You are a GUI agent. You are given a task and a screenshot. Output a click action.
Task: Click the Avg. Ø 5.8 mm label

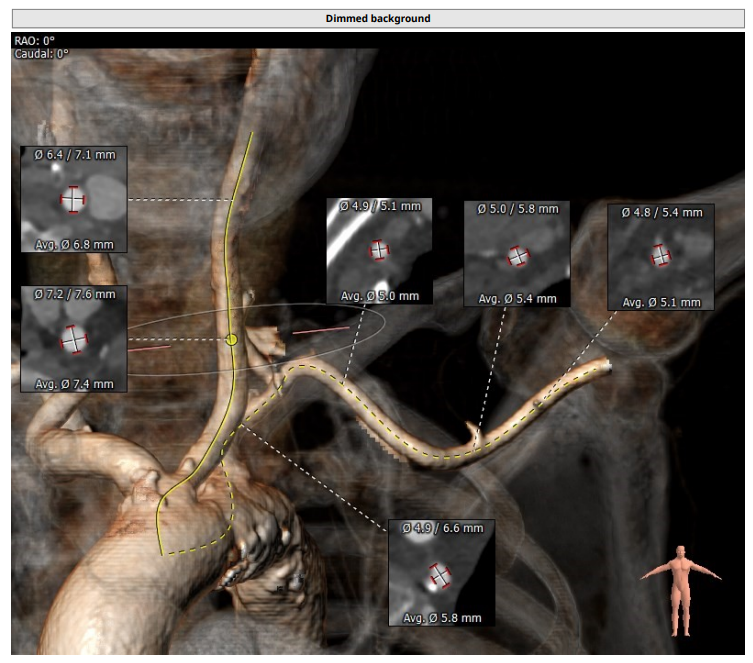[442, 618]
